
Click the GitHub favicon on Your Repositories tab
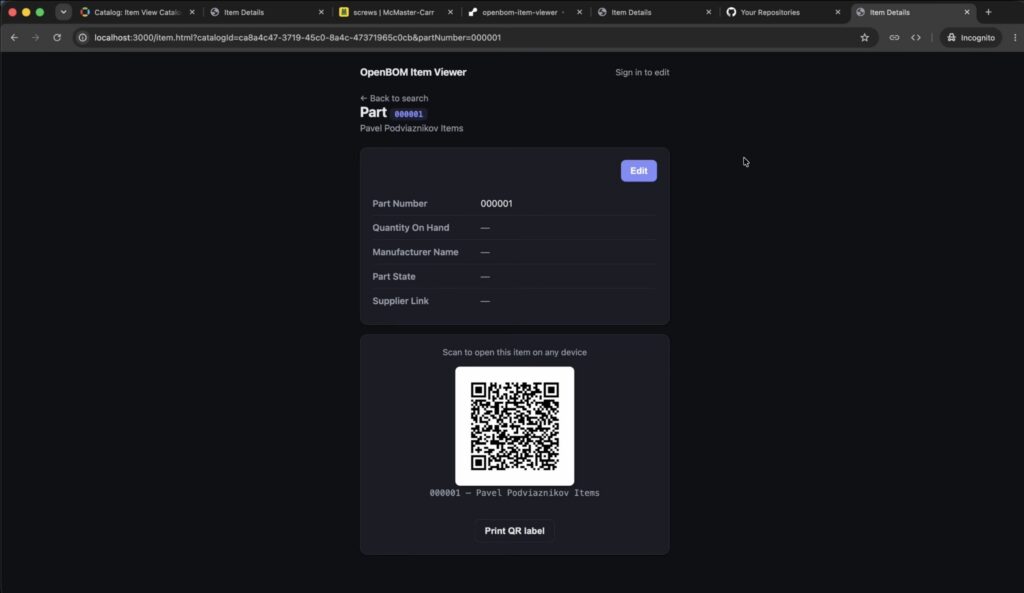(731, 12)
